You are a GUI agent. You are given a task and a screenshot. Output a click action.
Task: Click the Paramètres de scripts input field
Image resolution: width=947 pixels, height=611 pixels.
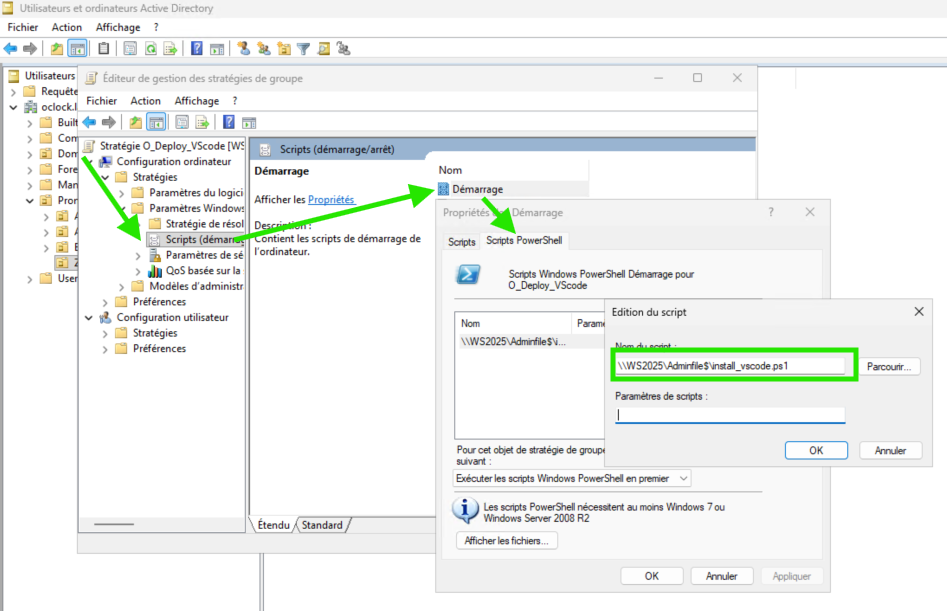[x=730, y=415]
